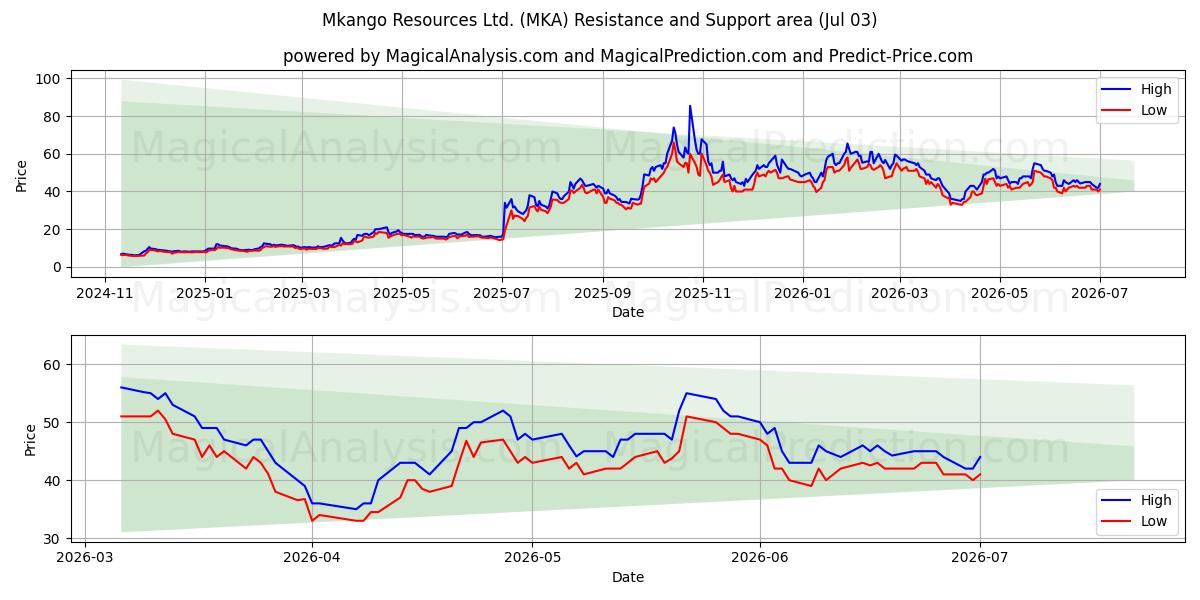Click the '2026-07' tick on lower chart
The width and height of the screenshot is (1200, 600).
[x=980, y=557]
